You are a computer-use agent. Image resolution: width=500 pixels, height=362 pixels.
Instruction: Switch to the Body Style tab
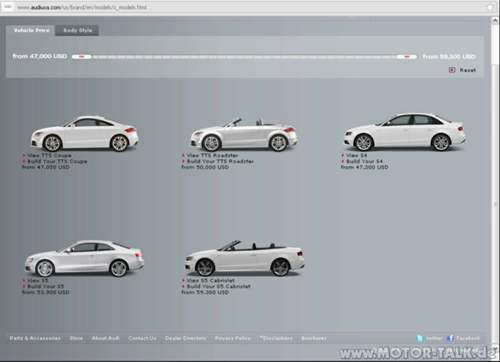pos(77,30)
